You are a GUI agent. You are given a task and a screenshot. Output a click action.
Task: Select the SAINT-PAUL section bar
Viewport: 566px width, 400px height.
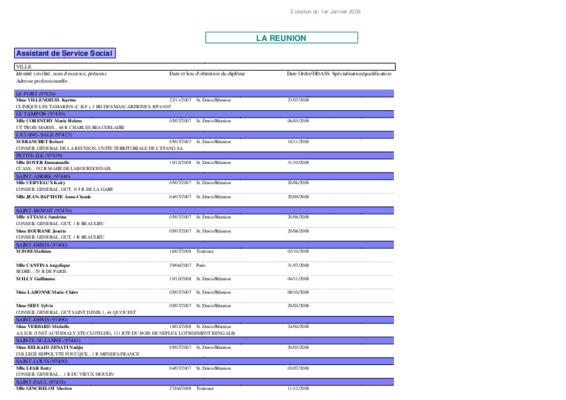[204, 382]
